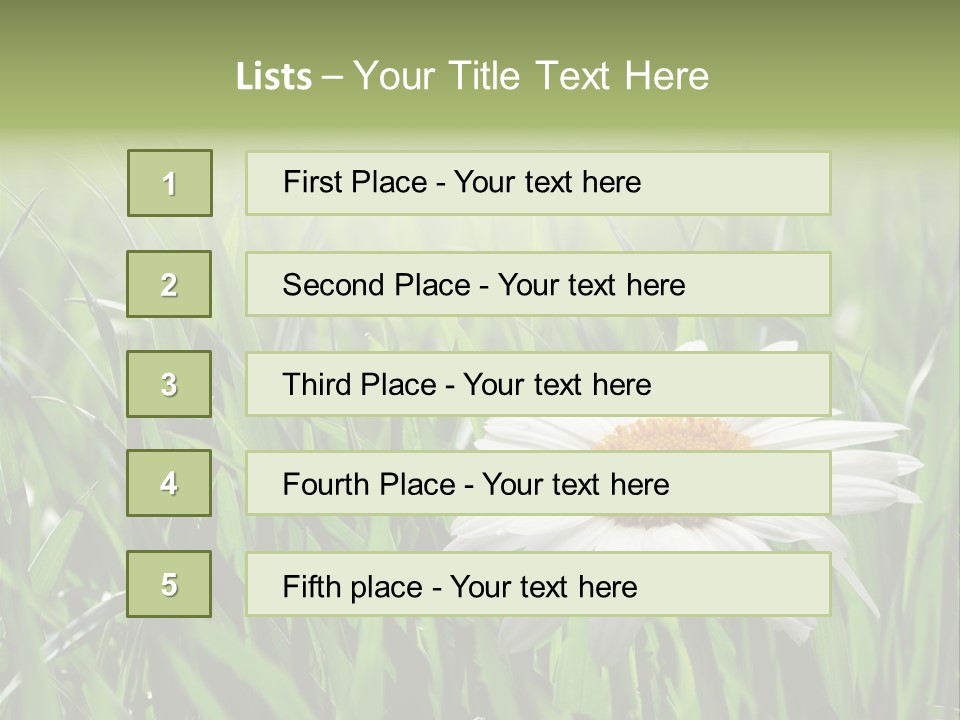This screenshot has height=720, width=960.
Task: Select the number 1 box
Action: click(170, 183)
